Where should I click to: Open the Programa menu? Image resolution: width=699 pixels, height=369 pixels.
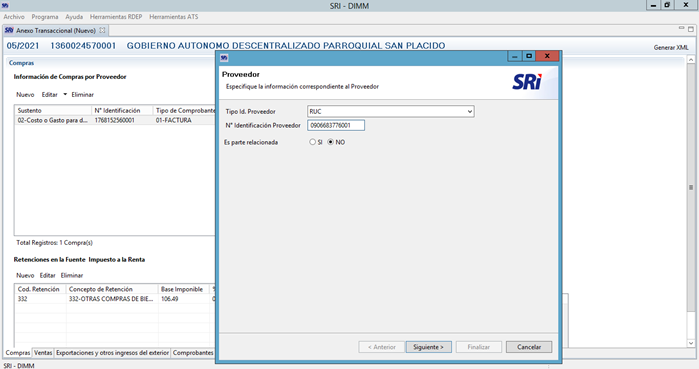45,17
